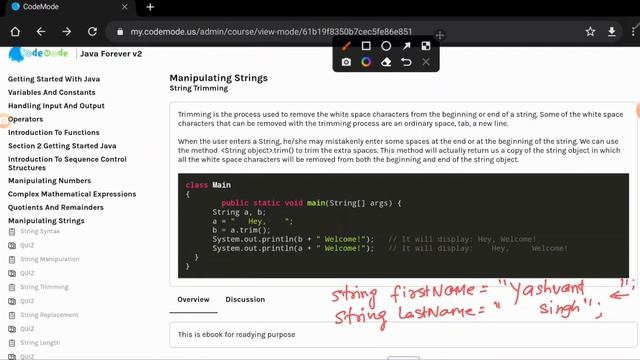Open the color wheel picker
The height and width of the screenshot is (360, 640).
click(366, 62)
